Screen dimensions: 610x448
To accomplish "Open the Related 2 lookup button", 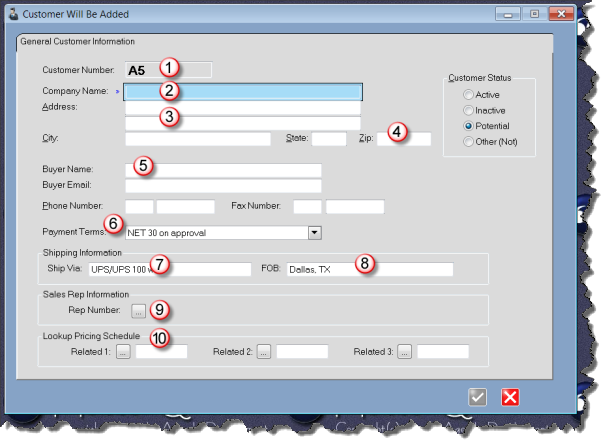I will click(264, 352).
